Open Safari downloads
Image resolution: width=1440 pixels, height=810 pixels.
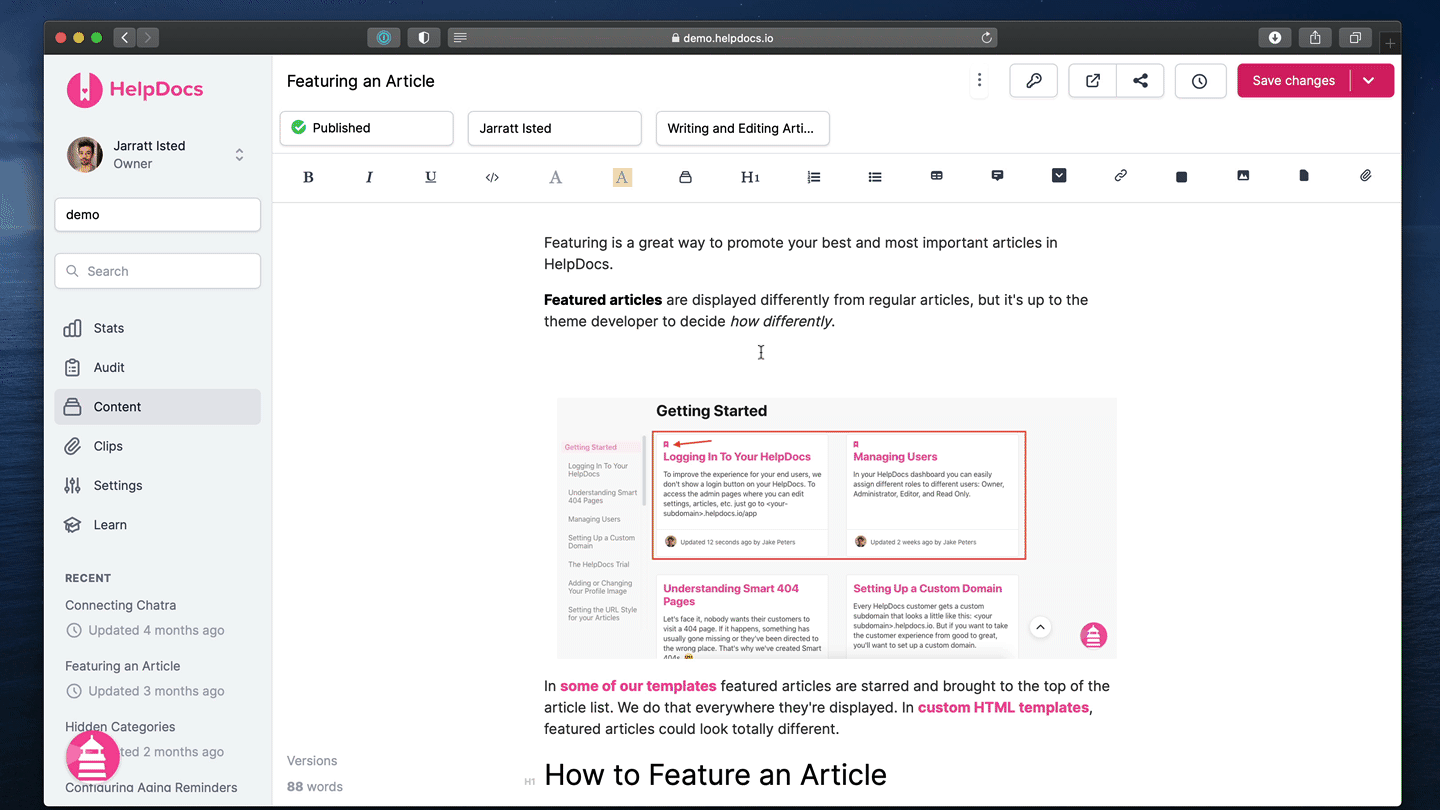pos(1275,38)
